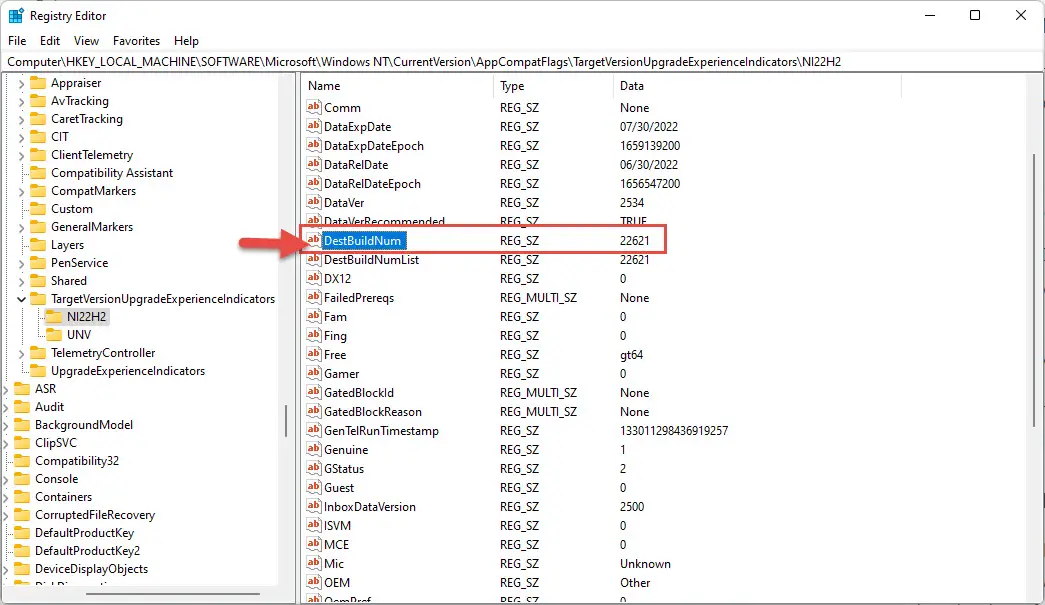This screenshot has height=605, width=1045.
Task: Click the DataVer string value icon
Action: (314, 202)
